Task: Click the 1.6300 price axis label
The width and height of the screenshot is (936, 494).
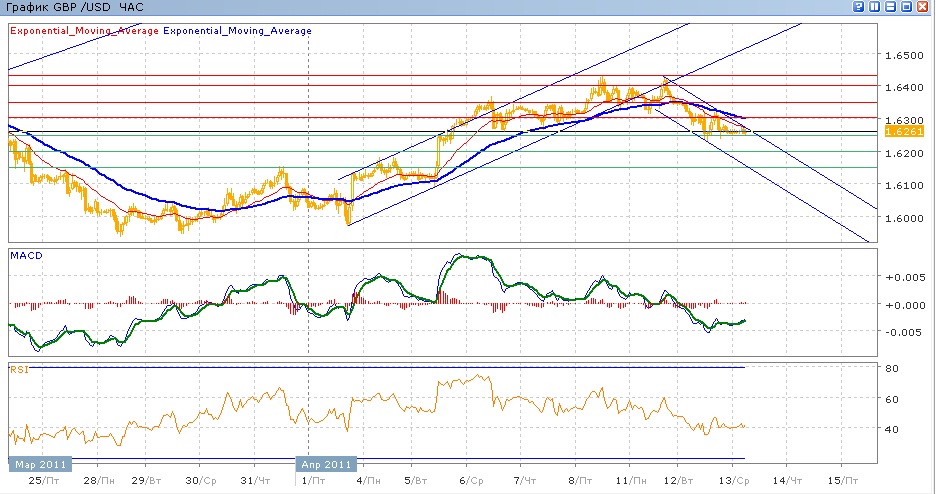Action: [903, 120]
